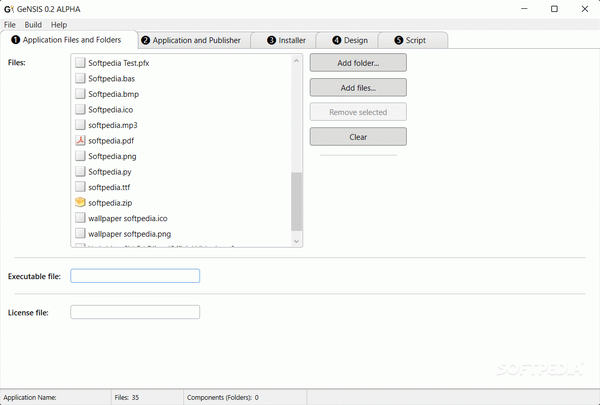Click the Components (Folders): 0 status entry
Viewport: 600px width, 405px height.
223,397
